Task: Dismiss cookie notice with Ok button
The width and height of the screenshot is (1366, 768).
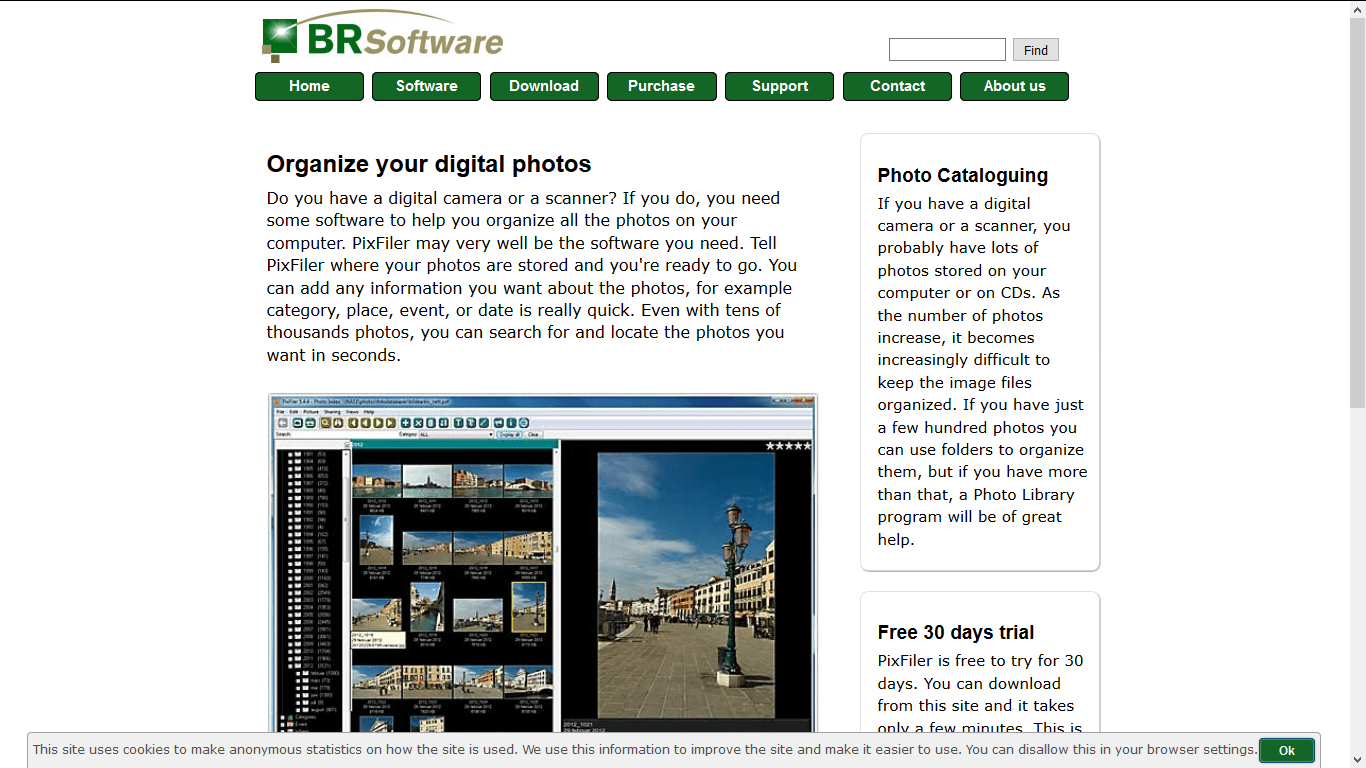Action: pyautogui.click(x=1287, y=750)
